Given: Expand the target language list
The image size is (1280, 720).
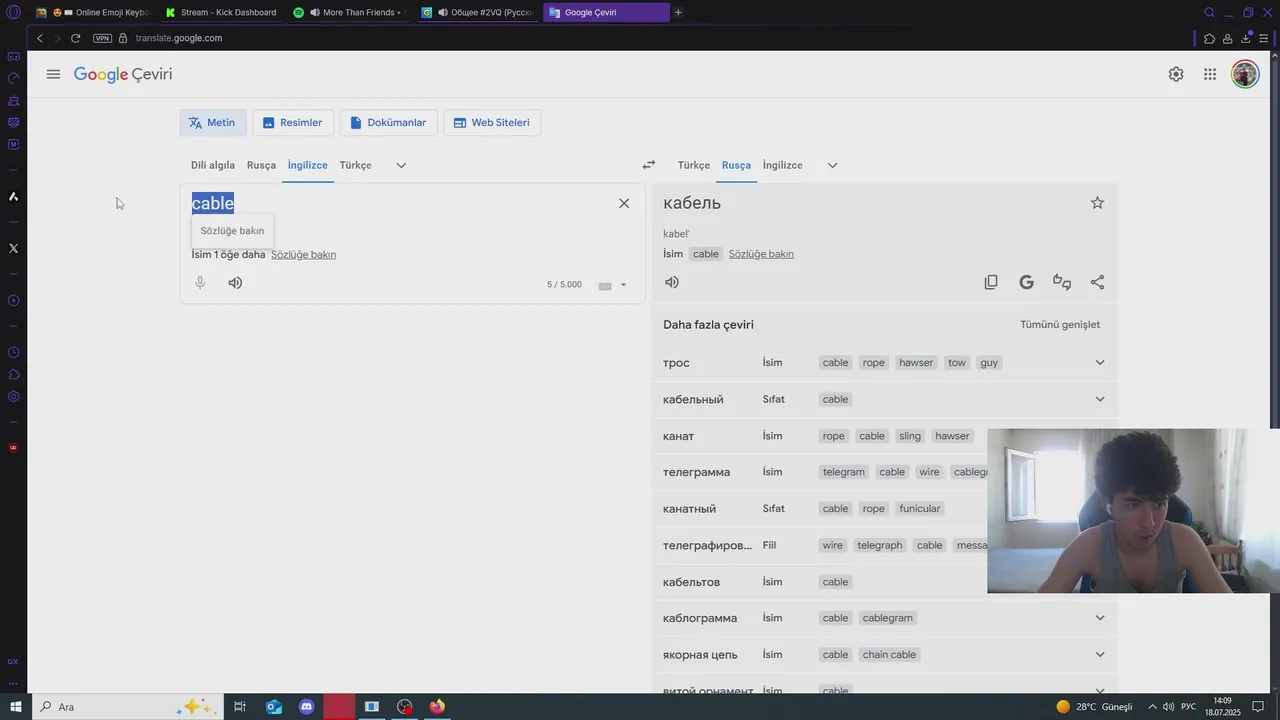Looking at the screenshot, I should point(832,165).
